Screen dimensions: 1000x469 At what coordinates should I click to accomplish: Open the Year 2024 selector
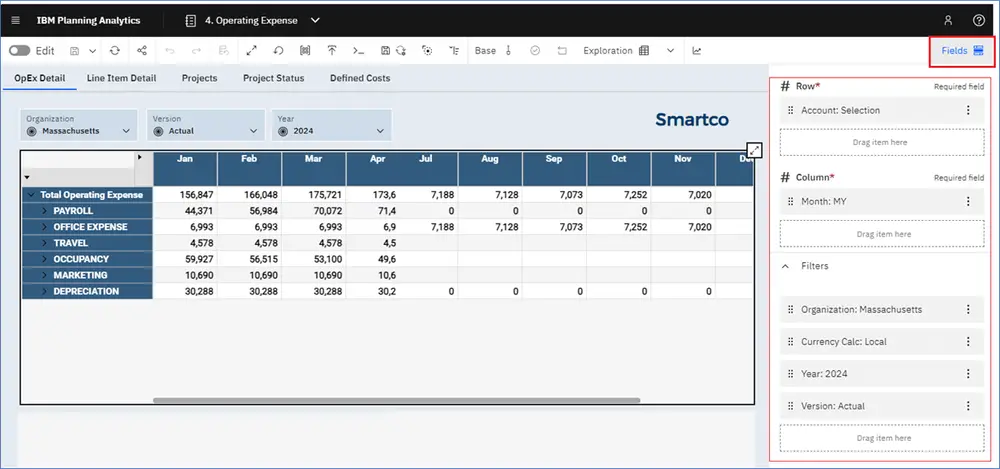coord(332,125)
